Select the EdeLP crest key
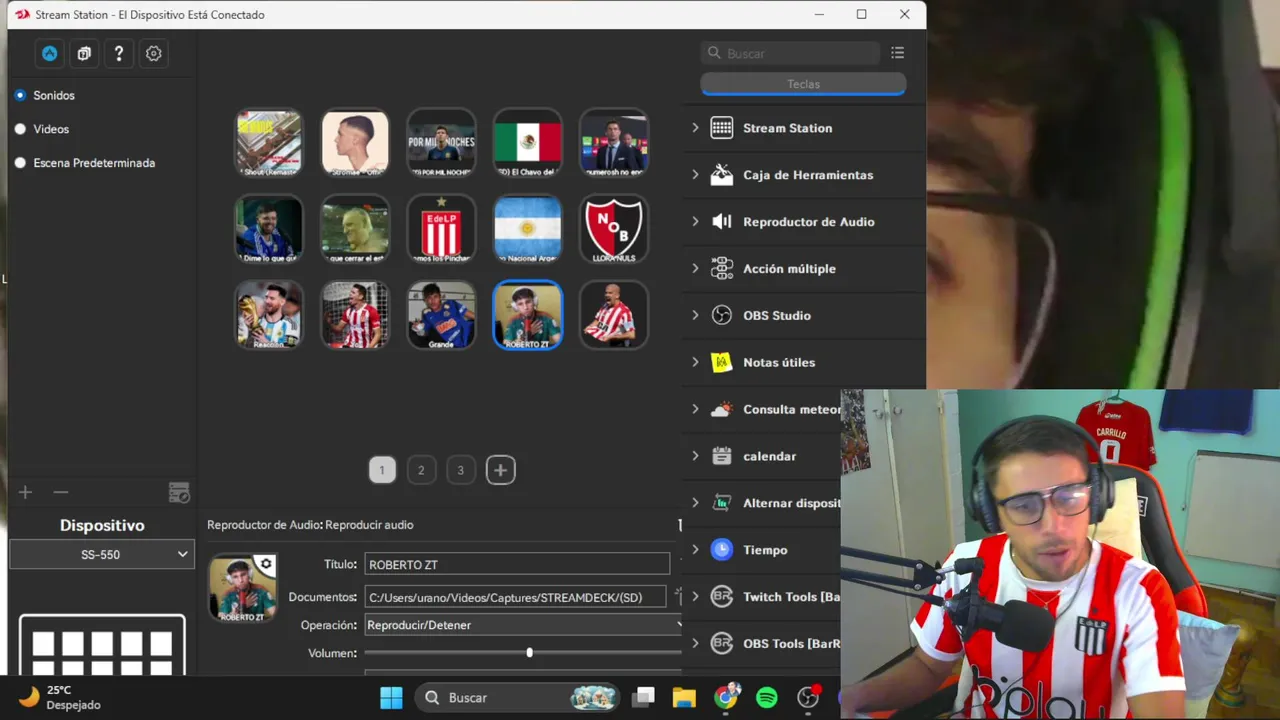 [x=441, y=229]
